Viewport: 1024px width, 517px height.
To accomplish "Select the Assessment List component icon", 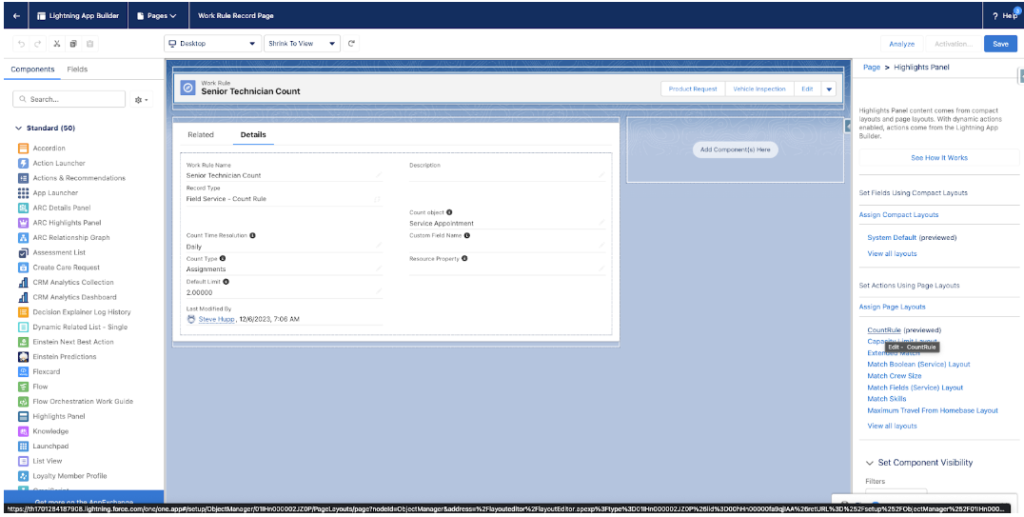I will [23, 253].
